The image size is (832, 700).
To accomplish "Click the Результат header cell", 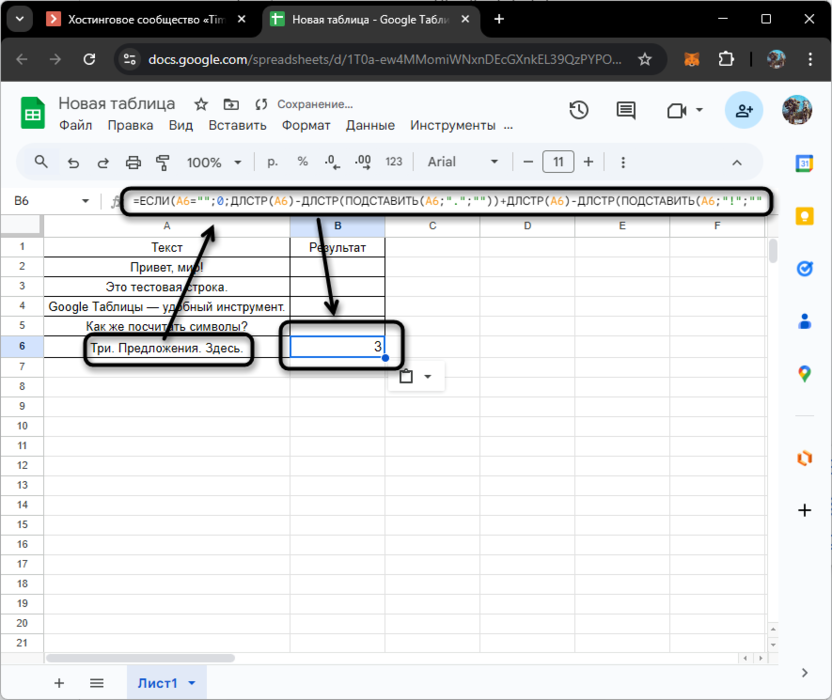I will coord(337,247).
